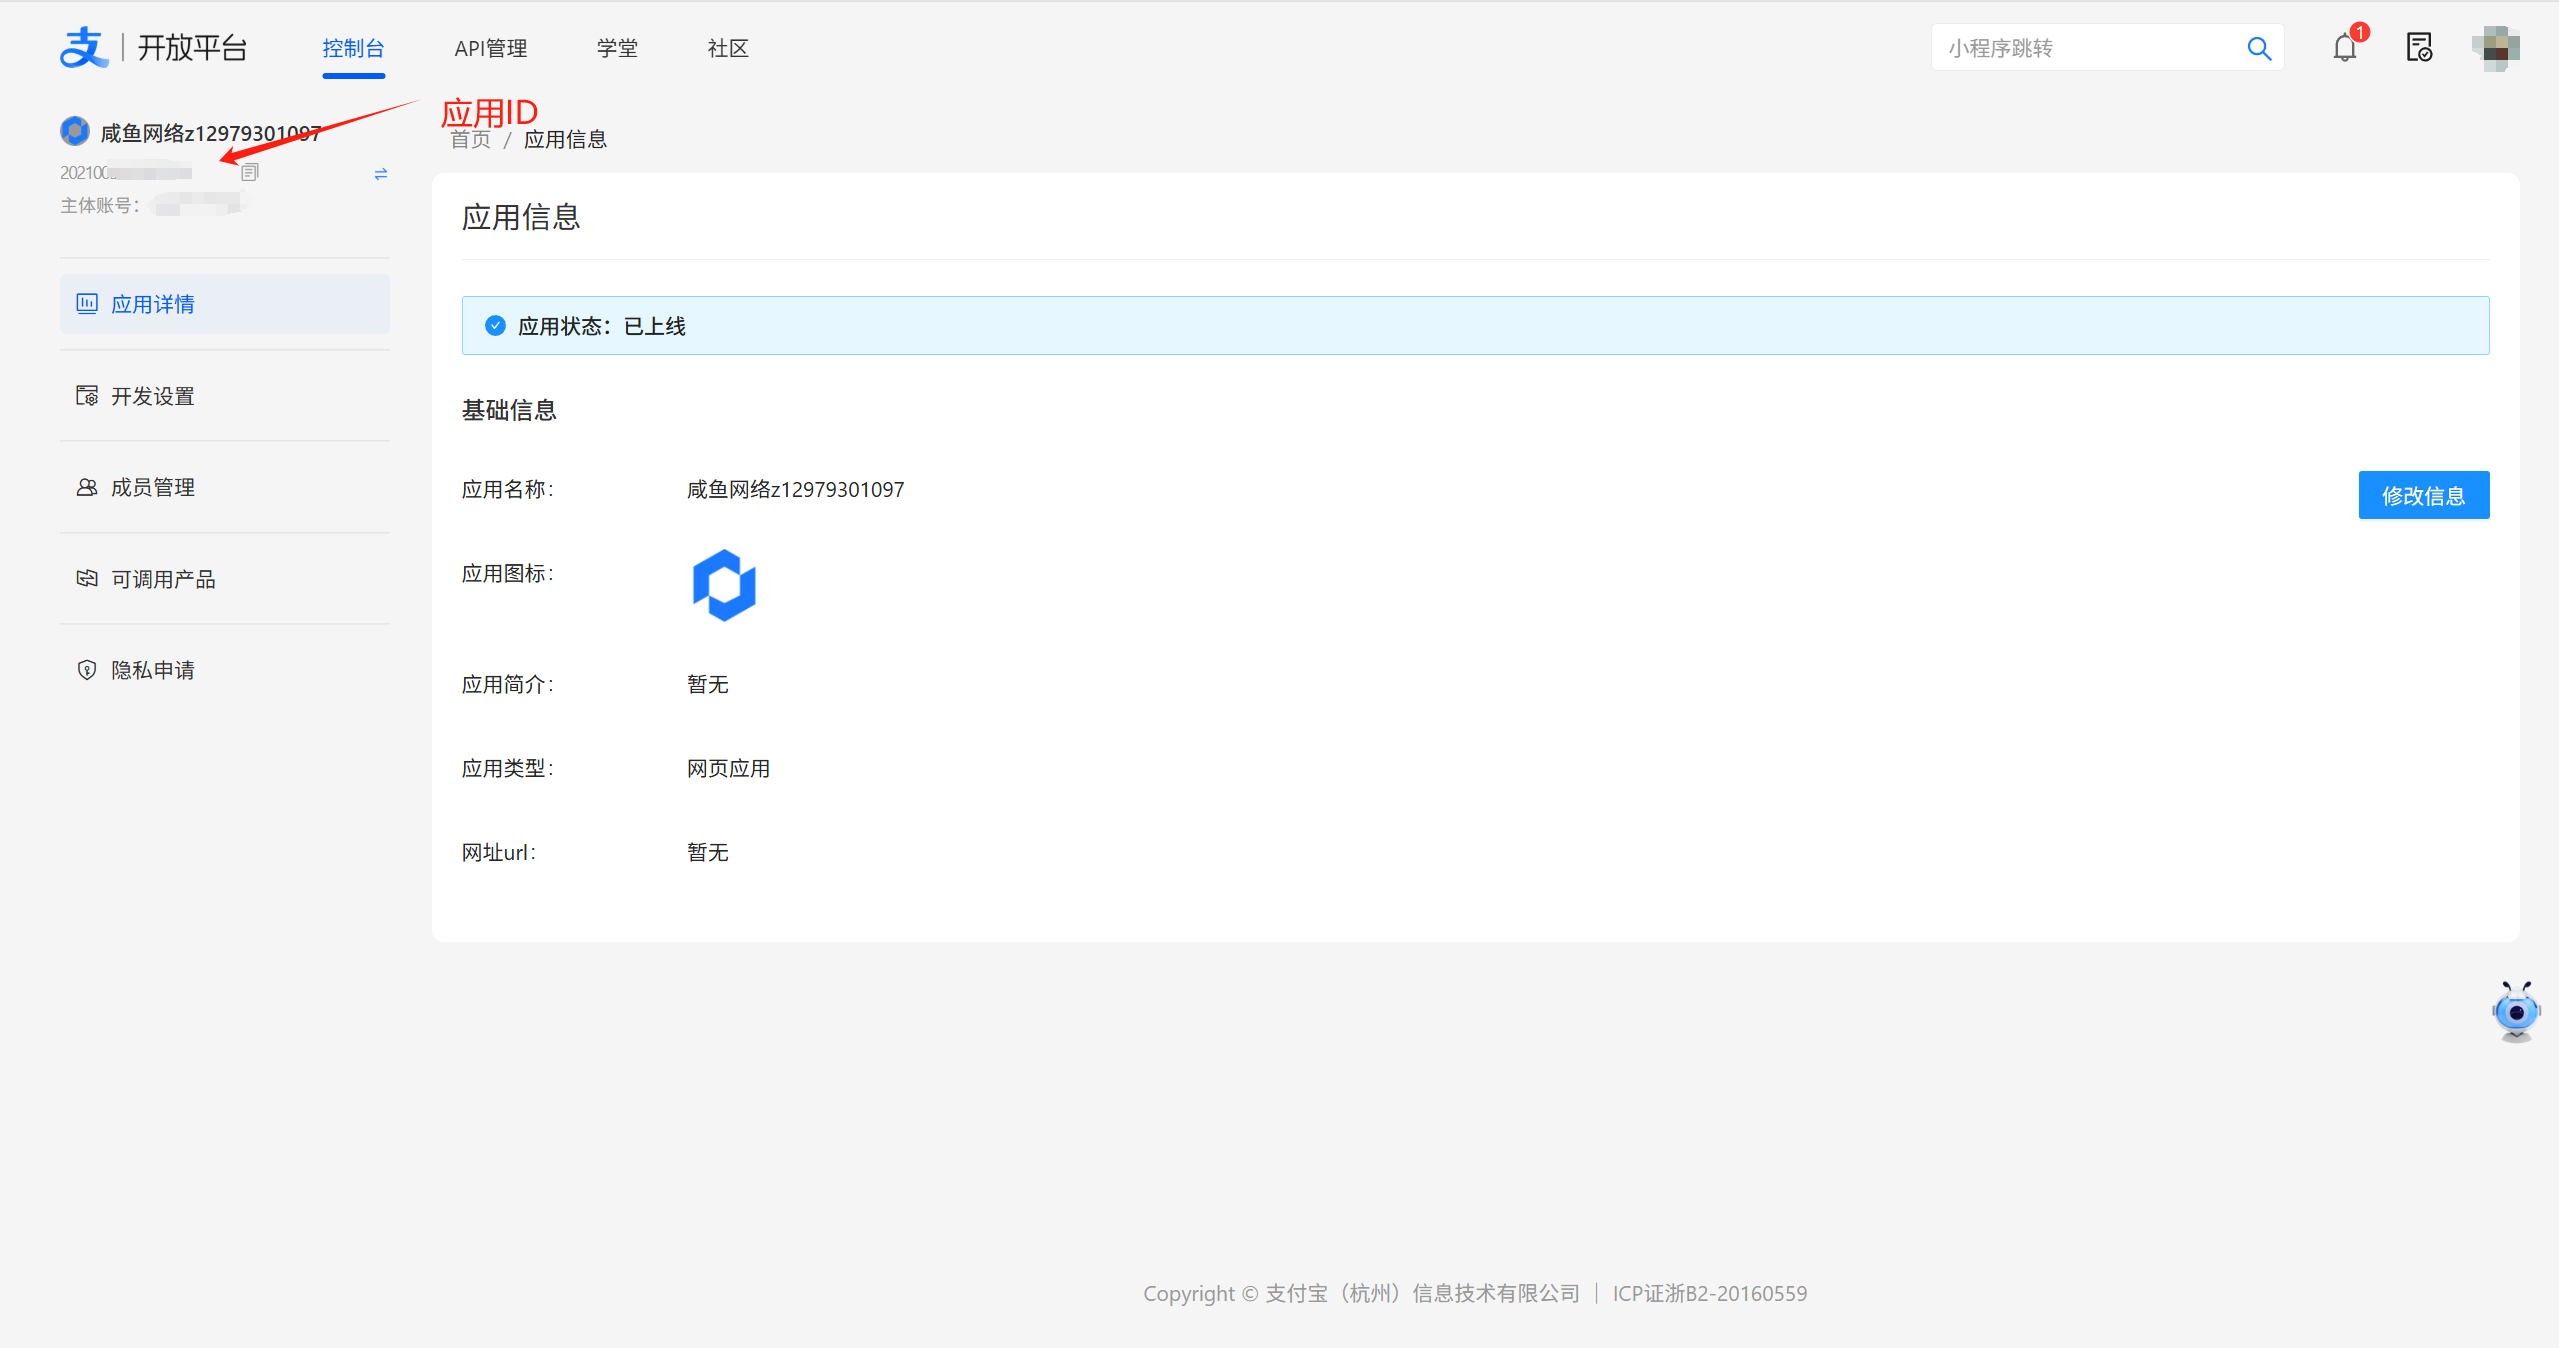Open the robot assistant helper icon
The image size is (2559, 1348).
coord(2516,1011)
